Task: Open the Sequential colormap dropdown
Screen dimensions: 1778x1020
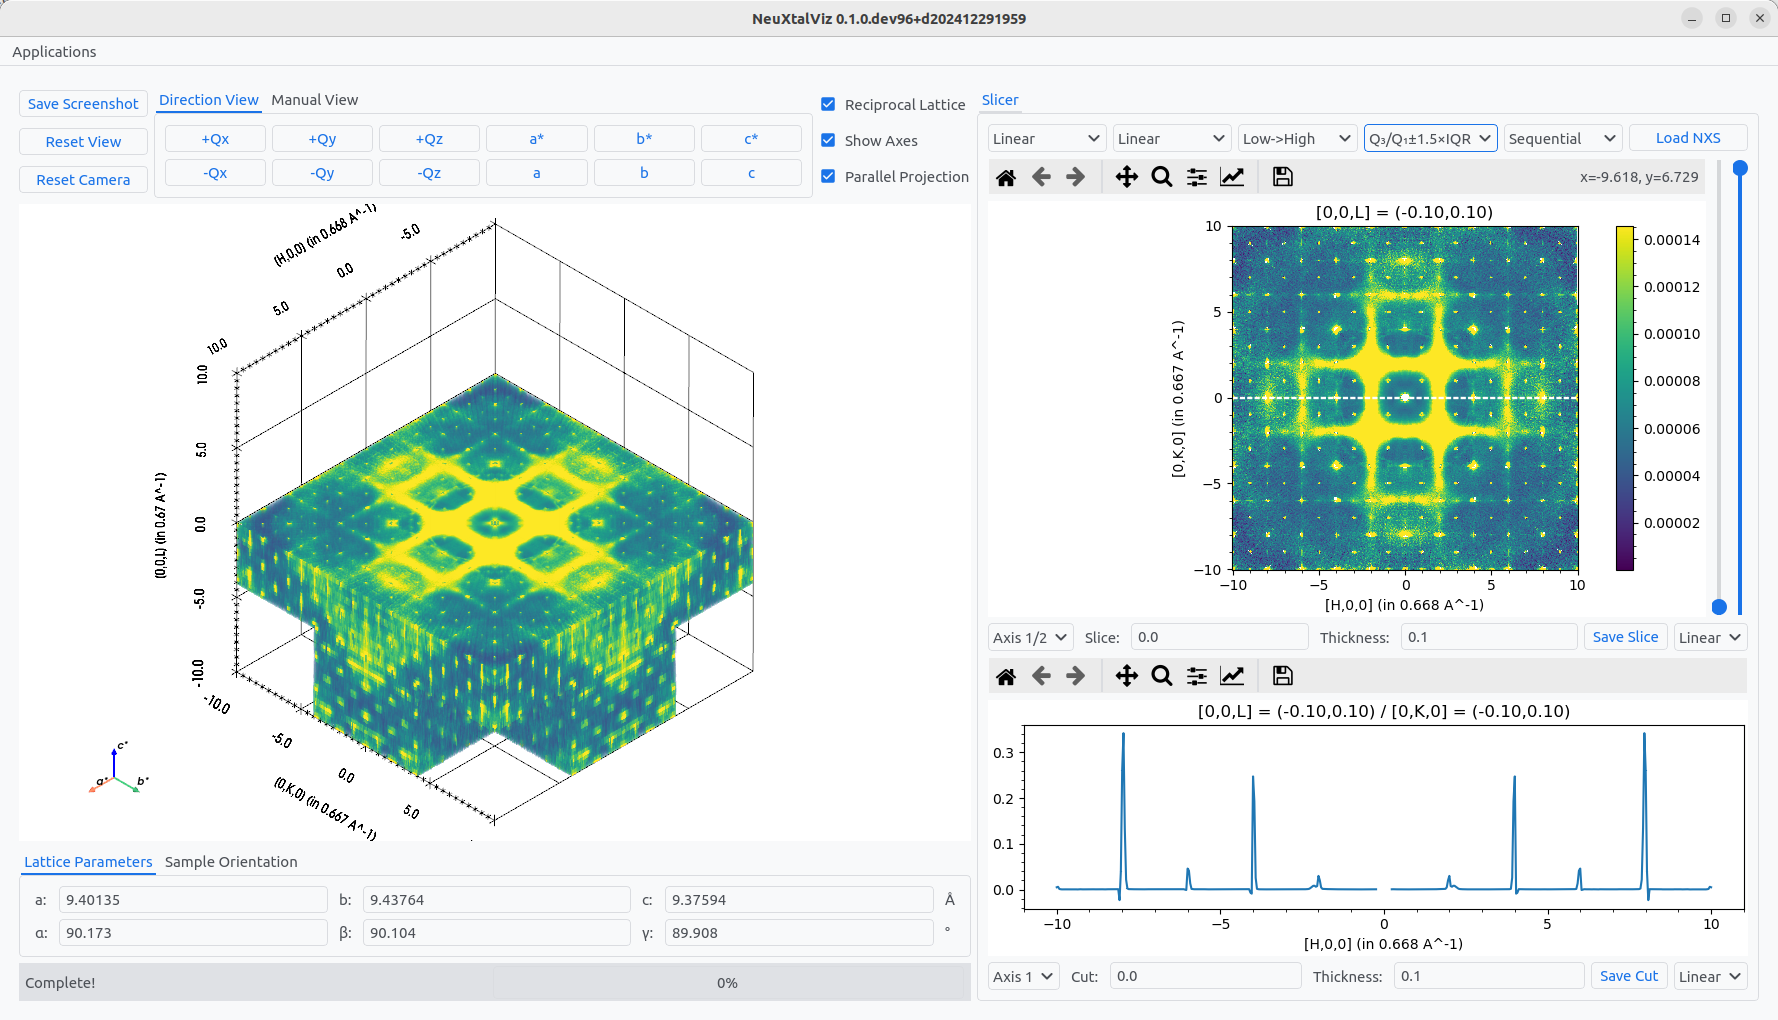Action: click(x=1562, y=138)
